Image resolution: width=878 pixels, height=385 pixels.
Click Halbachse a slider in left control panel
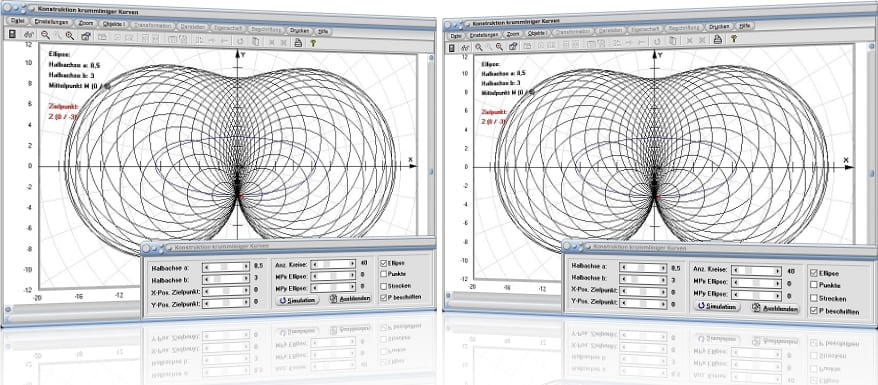226,267
